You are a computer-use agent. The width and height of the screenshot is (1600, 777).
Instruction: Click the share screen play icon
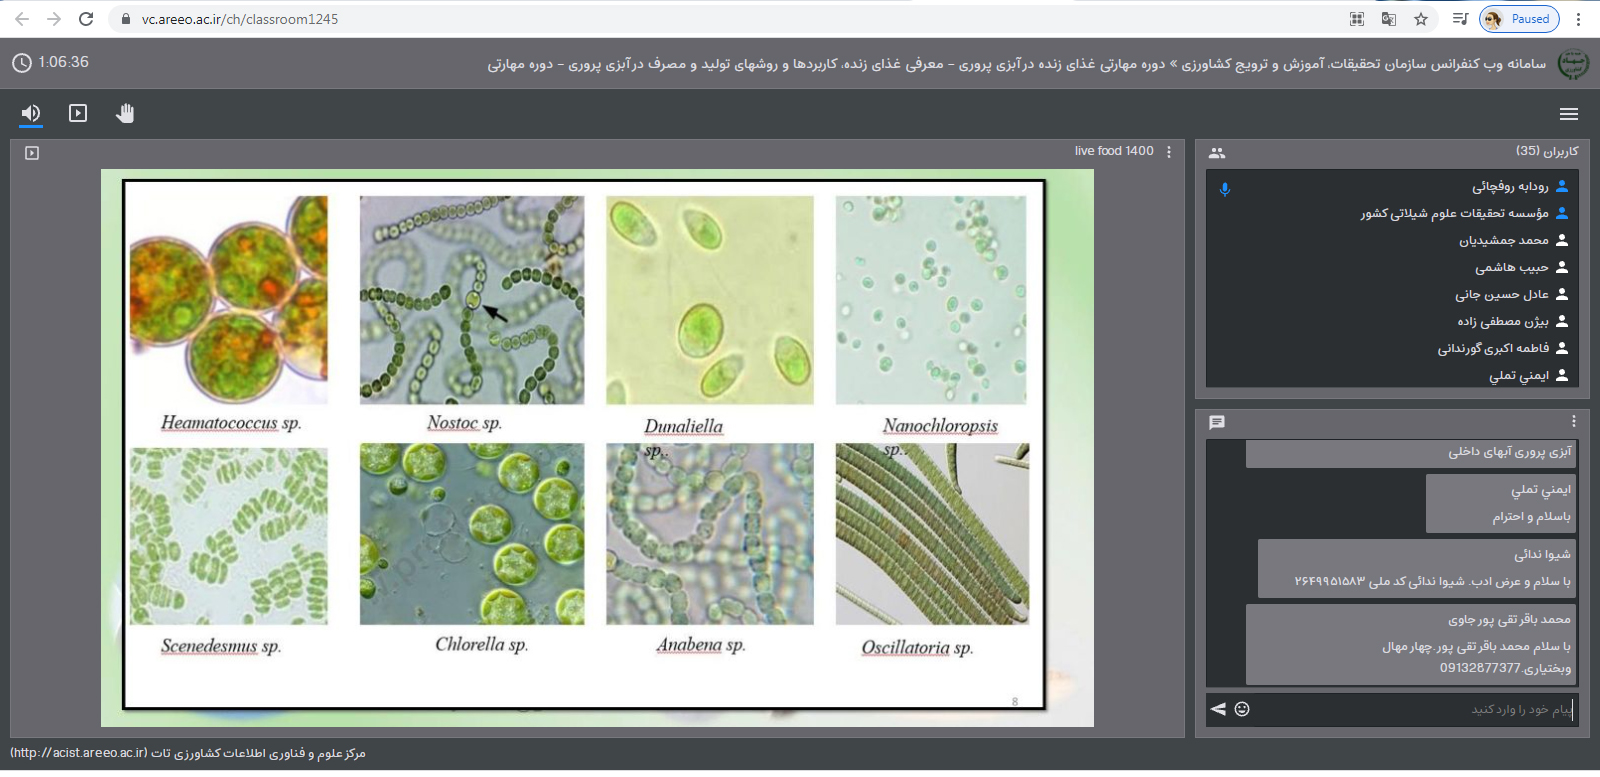(x=78, y=114)
